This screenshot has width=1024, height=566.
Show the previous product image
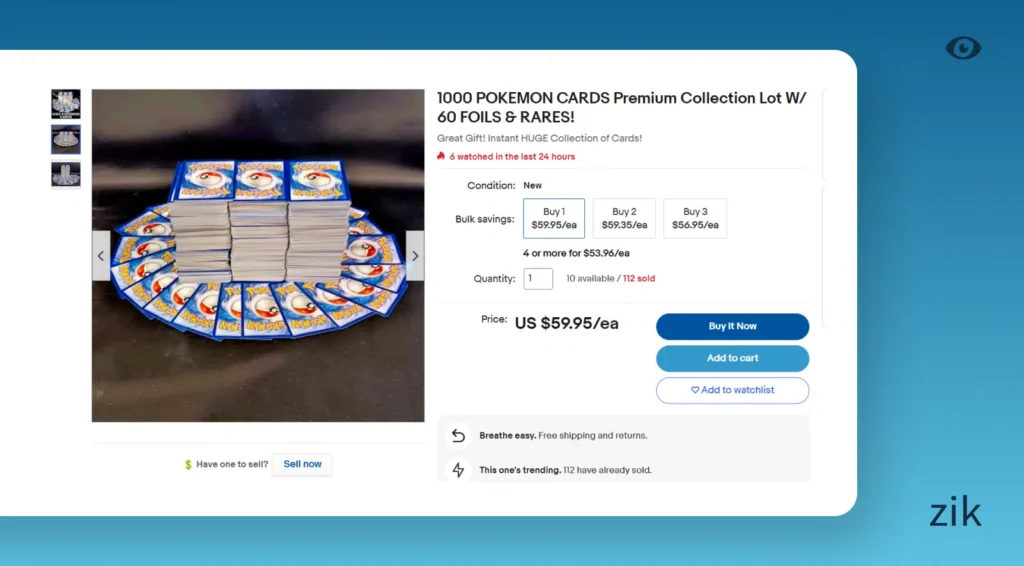(100, 256)
